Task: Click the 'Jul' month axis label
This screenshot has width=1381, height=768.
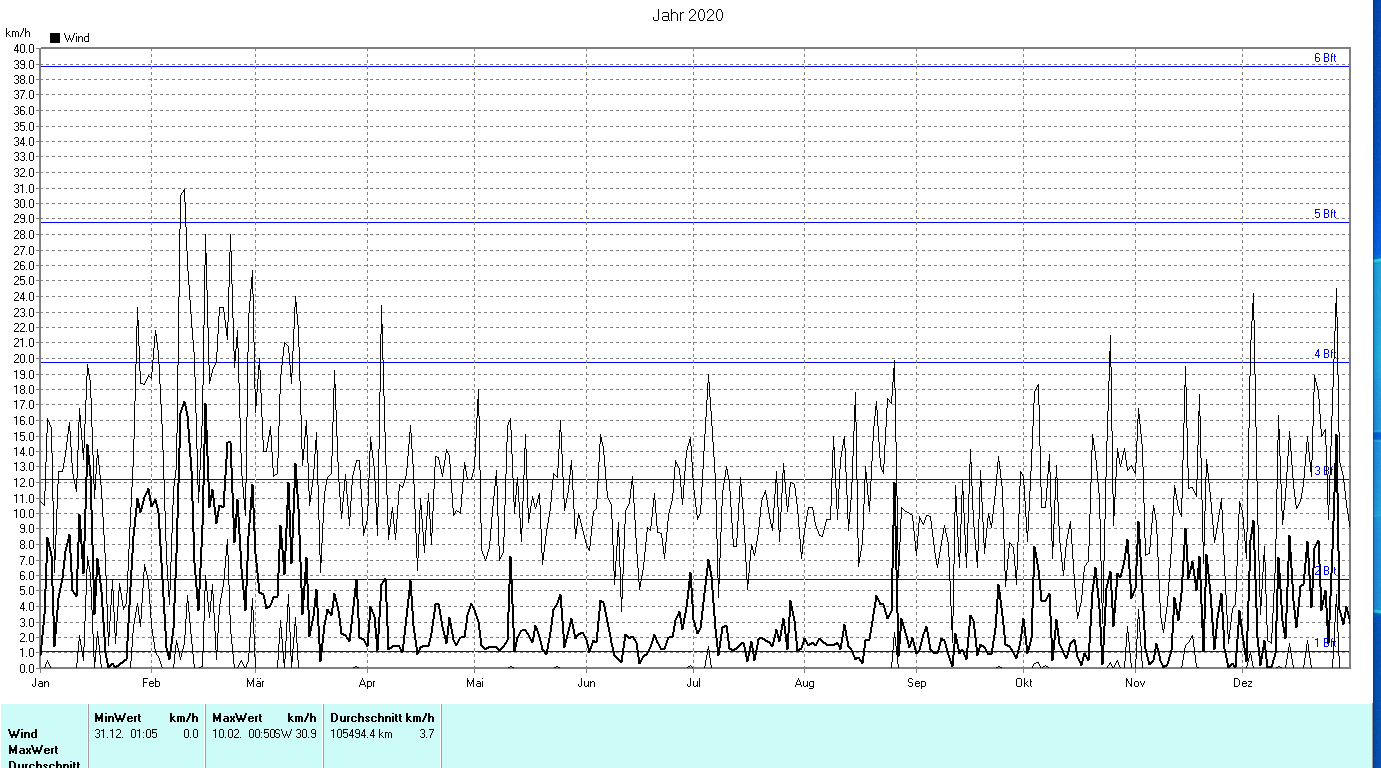Action: click(693, 684)
